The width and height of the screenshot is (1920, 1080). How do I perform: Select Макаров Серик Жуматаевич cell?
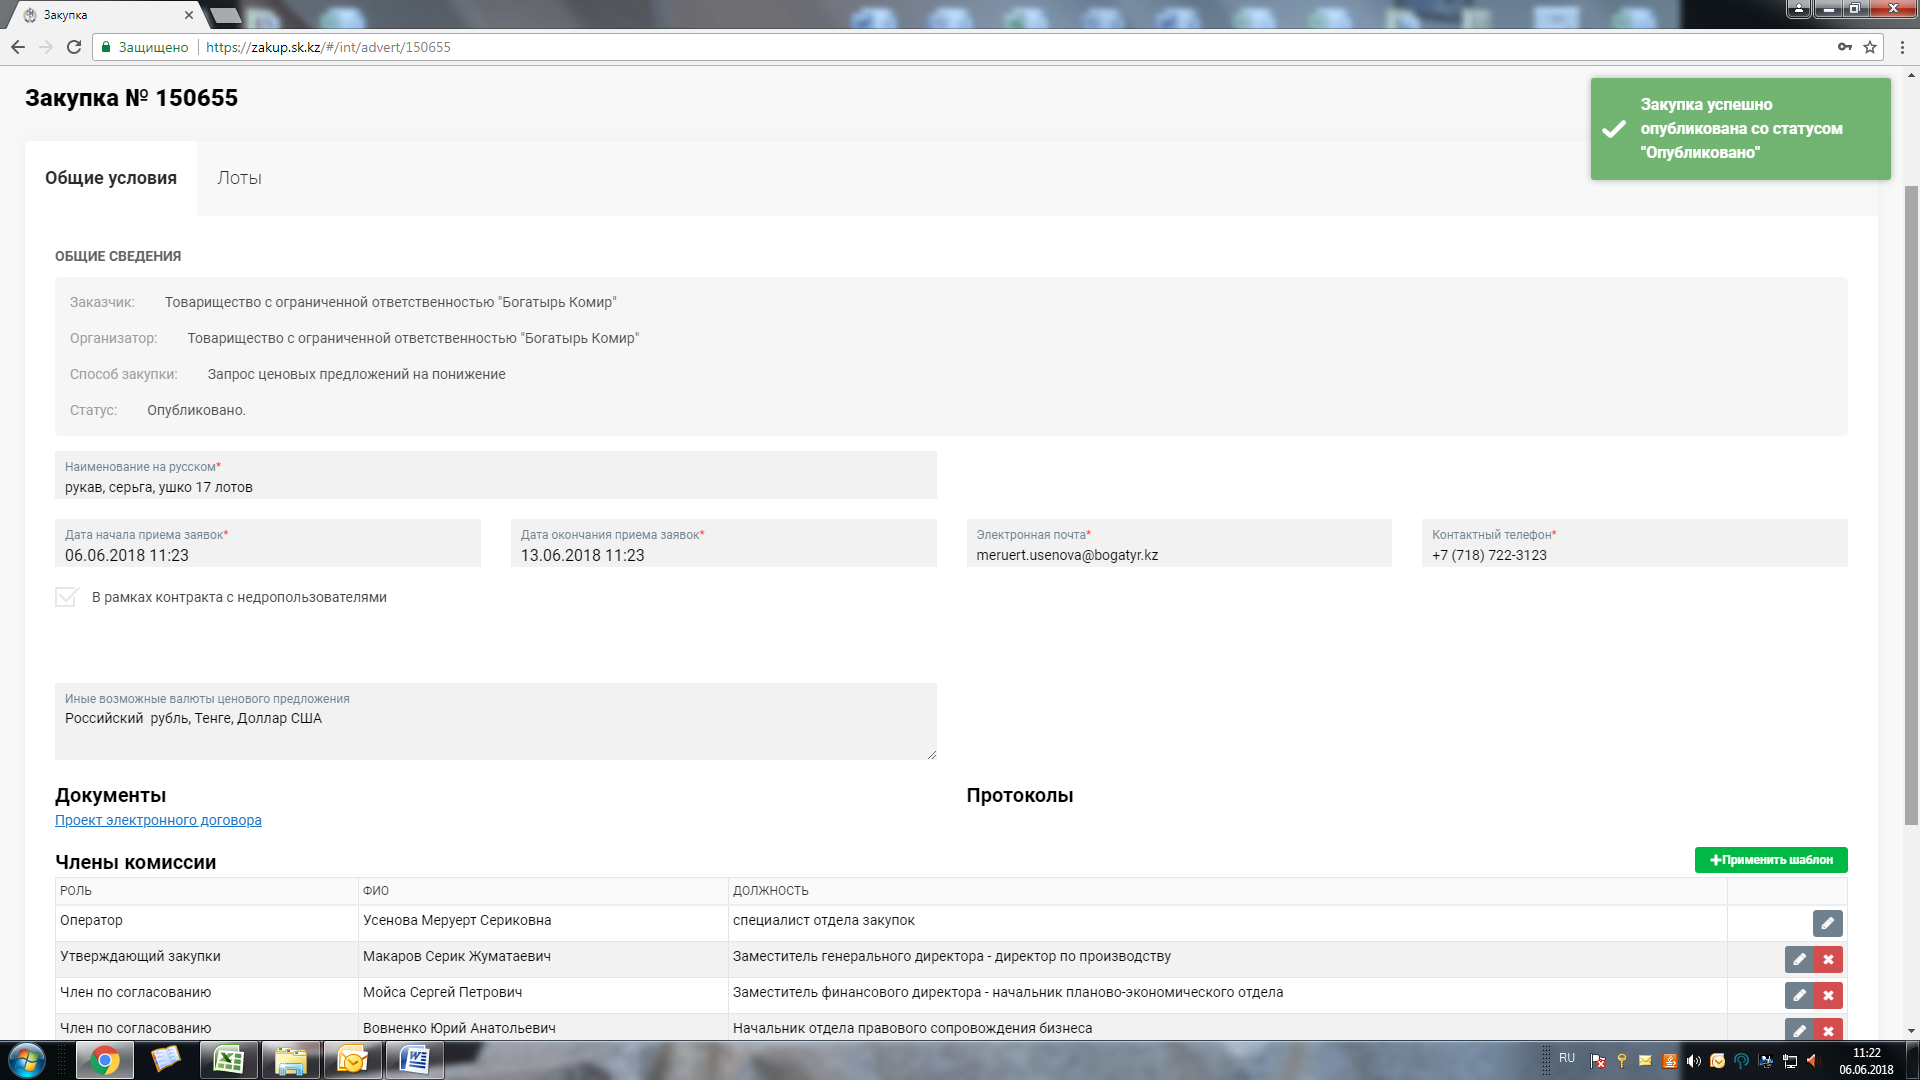point(543,959)
